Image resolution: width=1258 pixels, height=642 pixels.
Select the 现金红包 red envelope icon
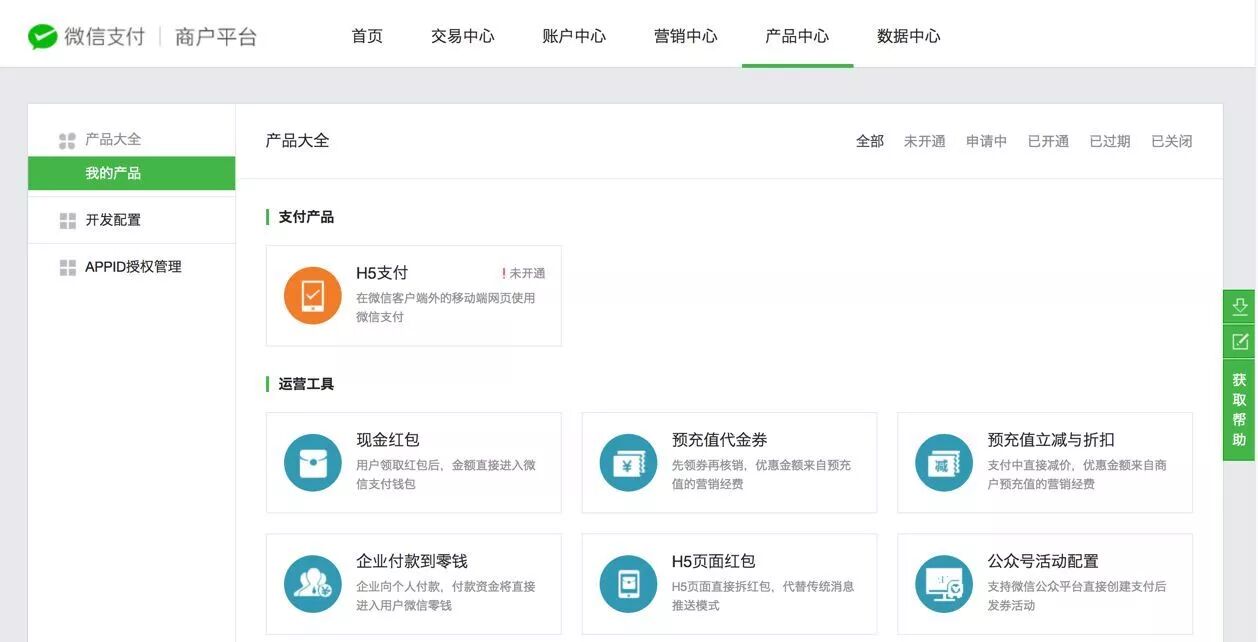(x=312, y=462)
